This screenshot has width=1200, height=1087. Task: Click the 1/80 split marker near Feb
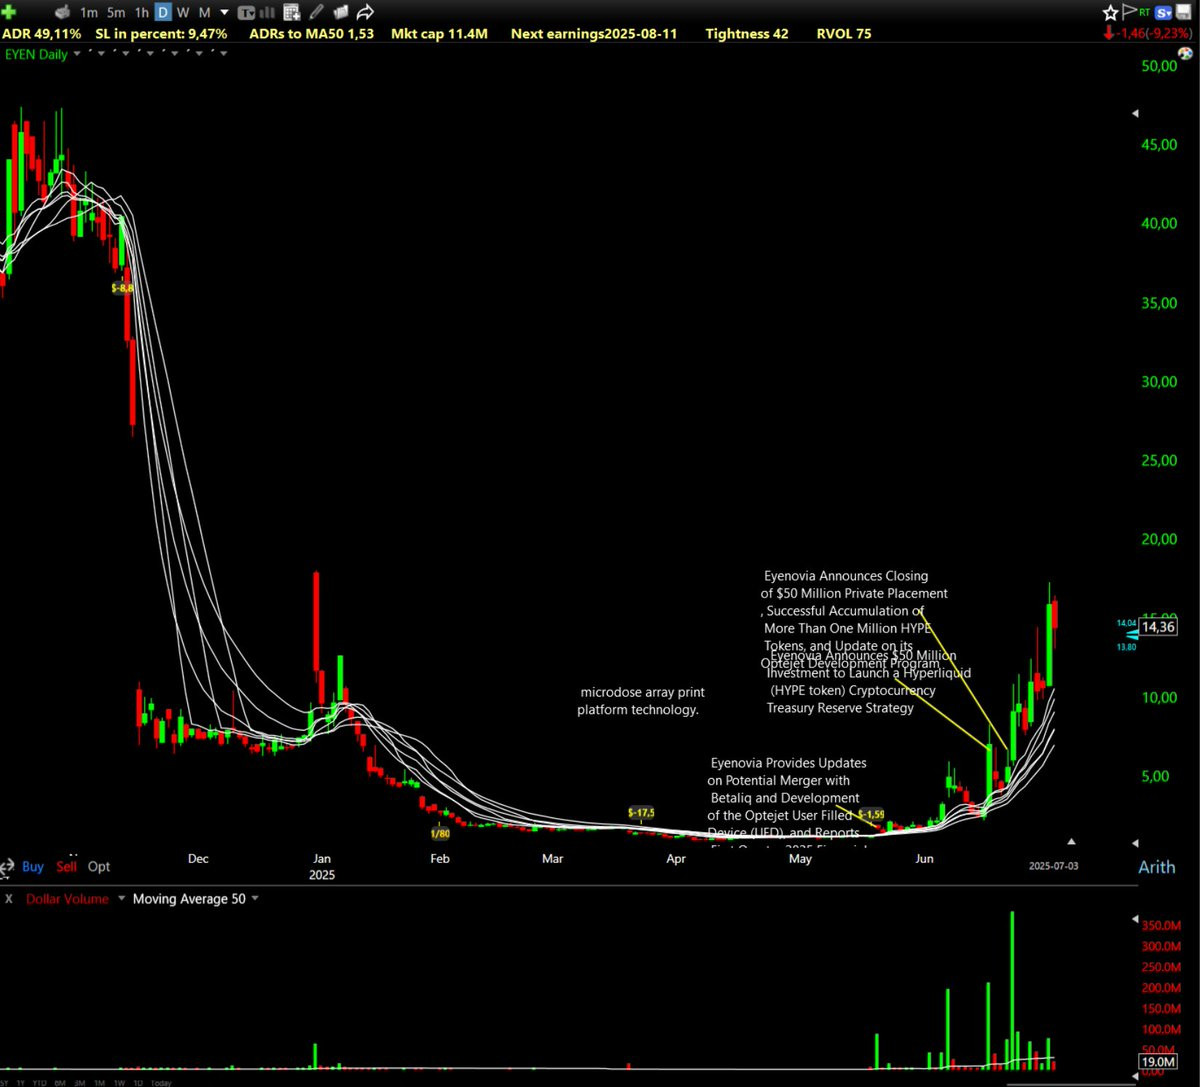[440, 833]
